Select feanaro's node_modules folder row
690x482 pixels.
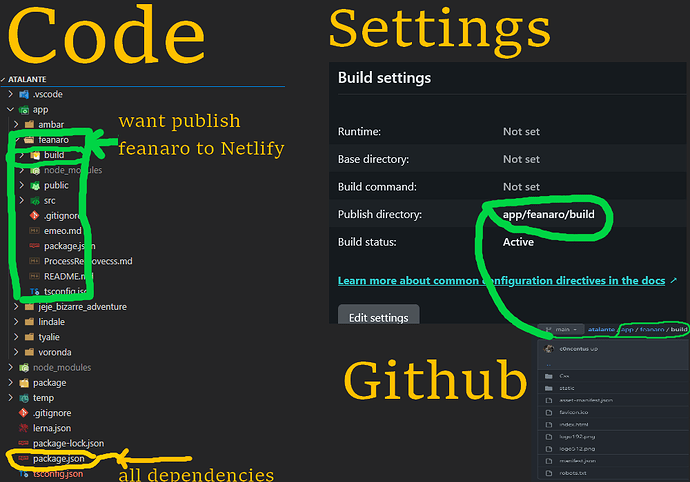[x=73, y=170]
